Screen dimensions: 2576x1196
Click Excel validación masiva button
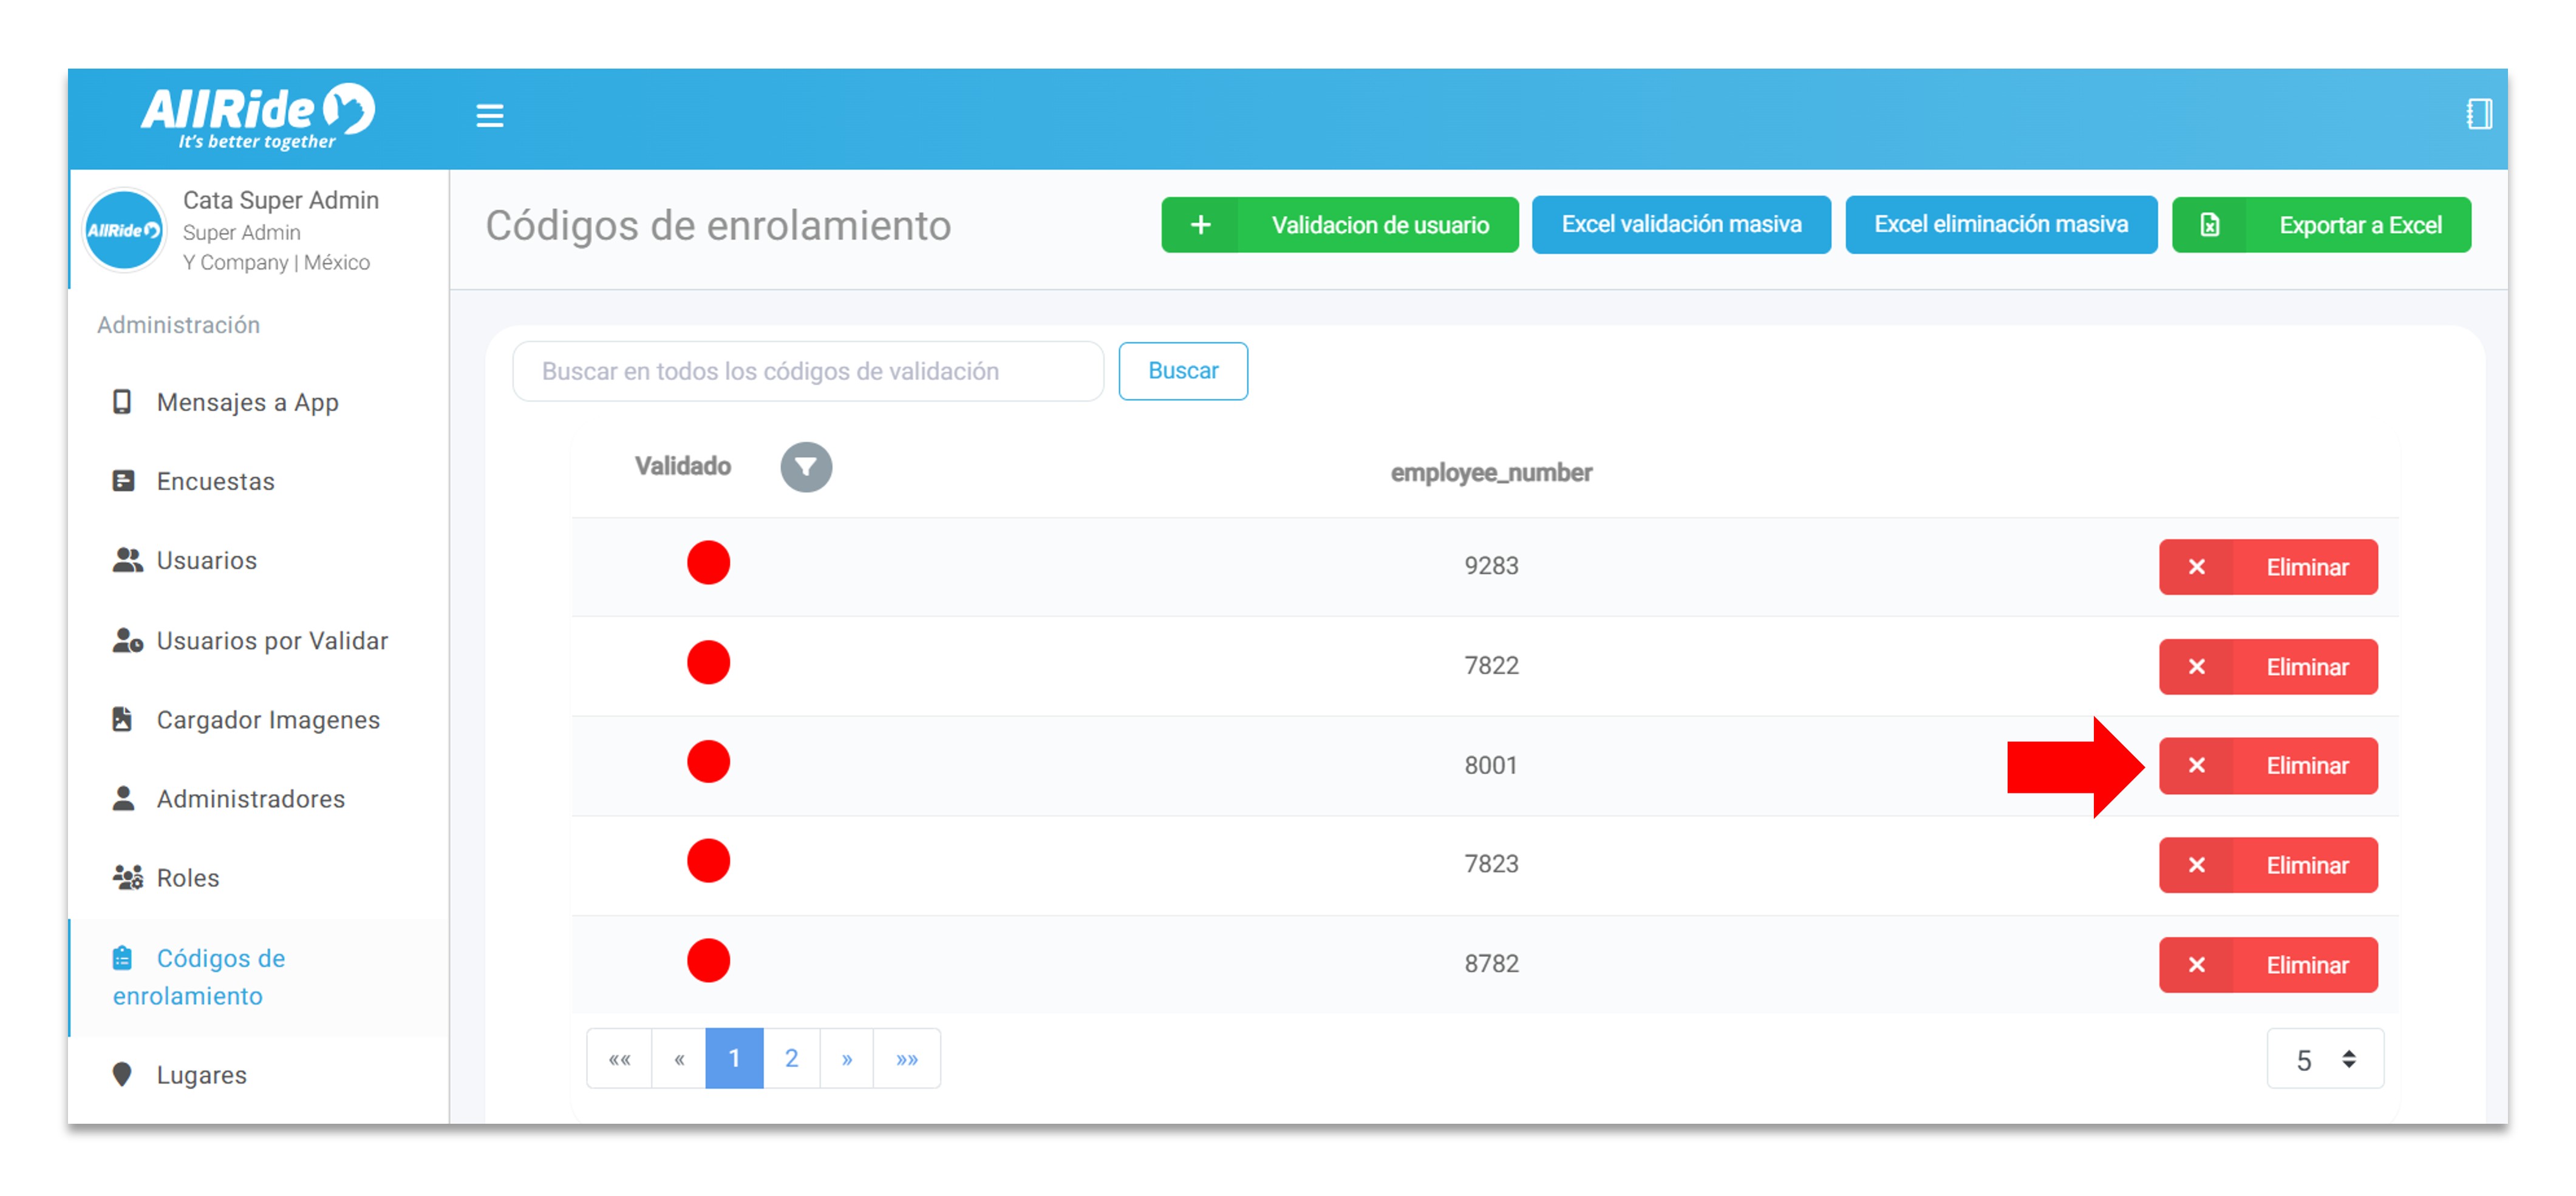(x=1680, y=225)
